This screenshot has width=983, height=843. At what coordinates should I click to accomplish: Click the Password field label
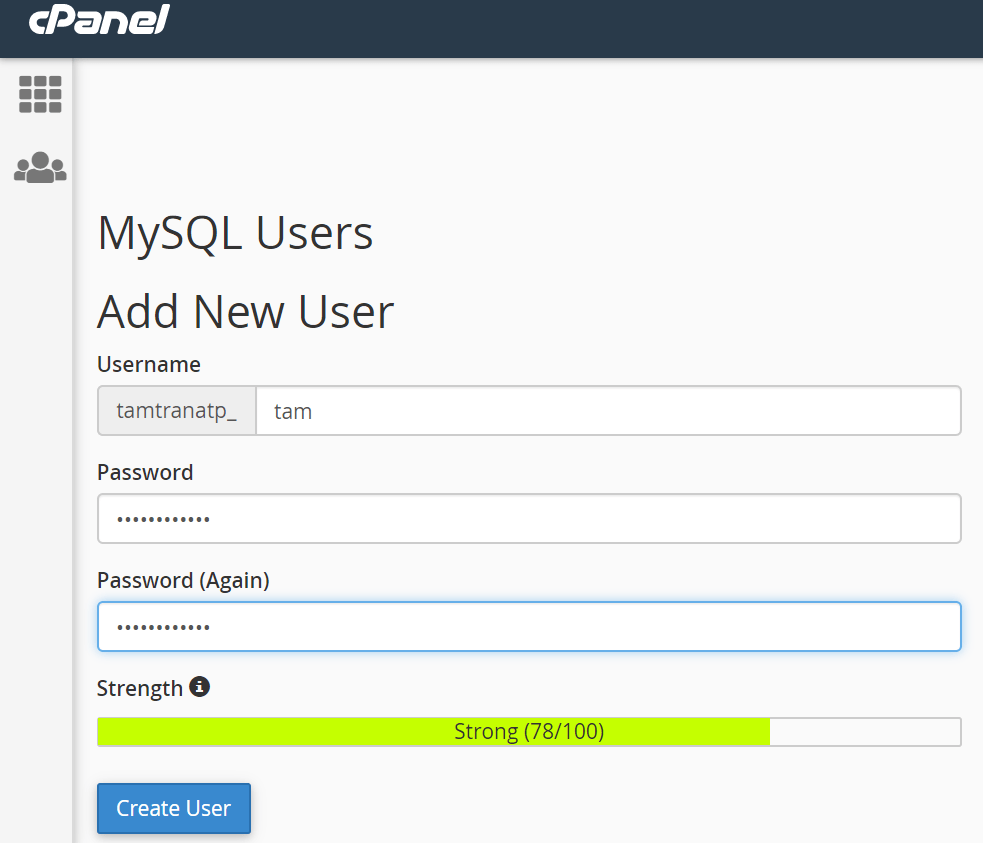point(145,473)
